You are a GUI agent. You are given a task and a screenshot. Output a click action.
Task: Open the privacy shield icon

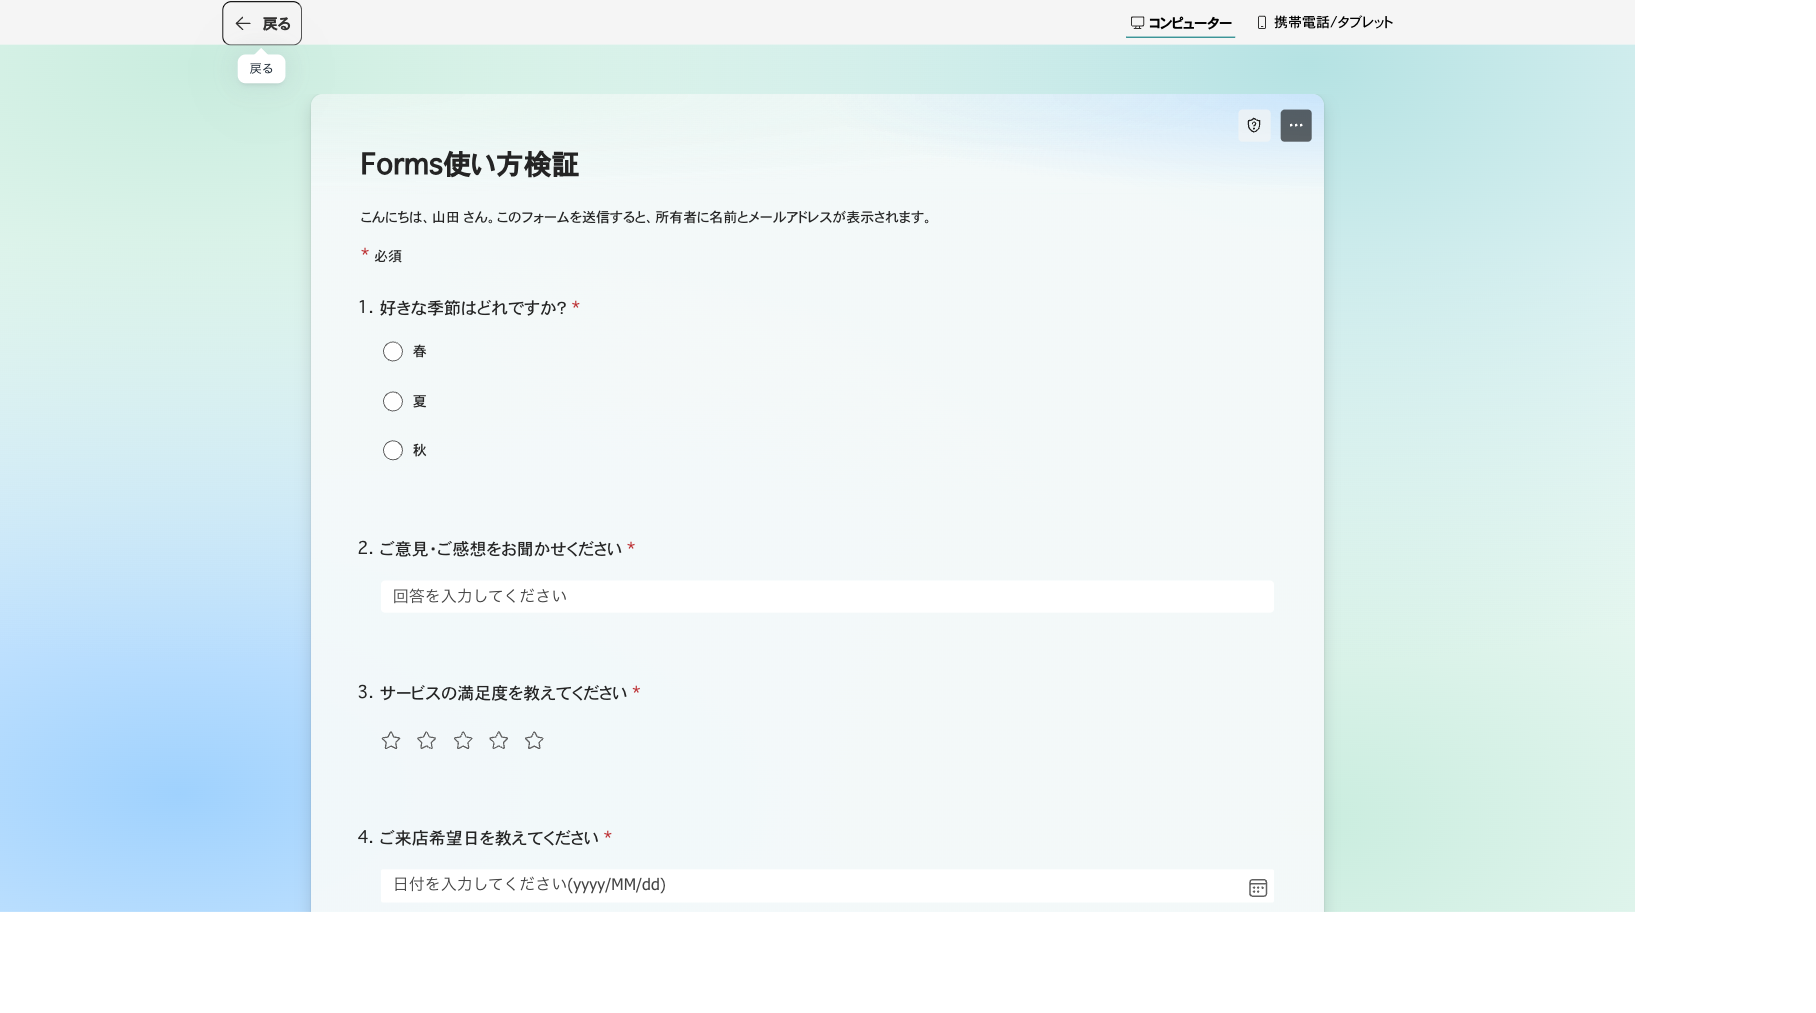click(x=1254, y=125)
